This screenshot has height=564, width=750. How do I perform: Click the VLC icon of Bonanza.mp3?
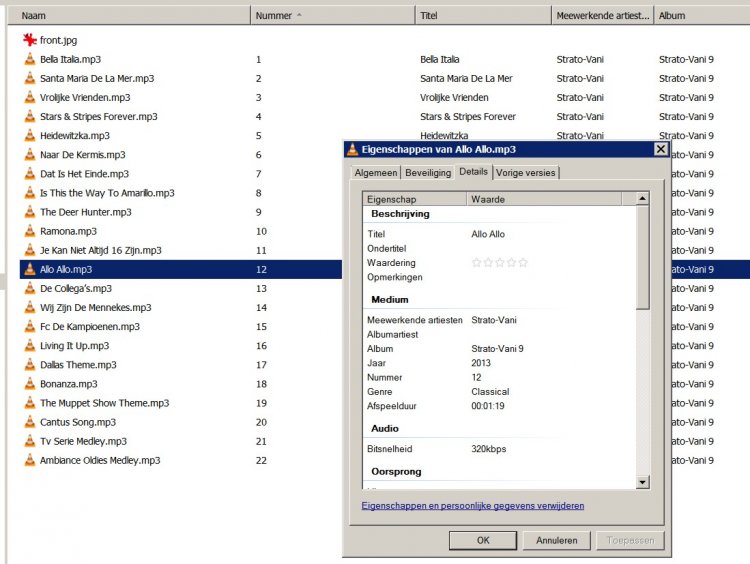(29, 384)
